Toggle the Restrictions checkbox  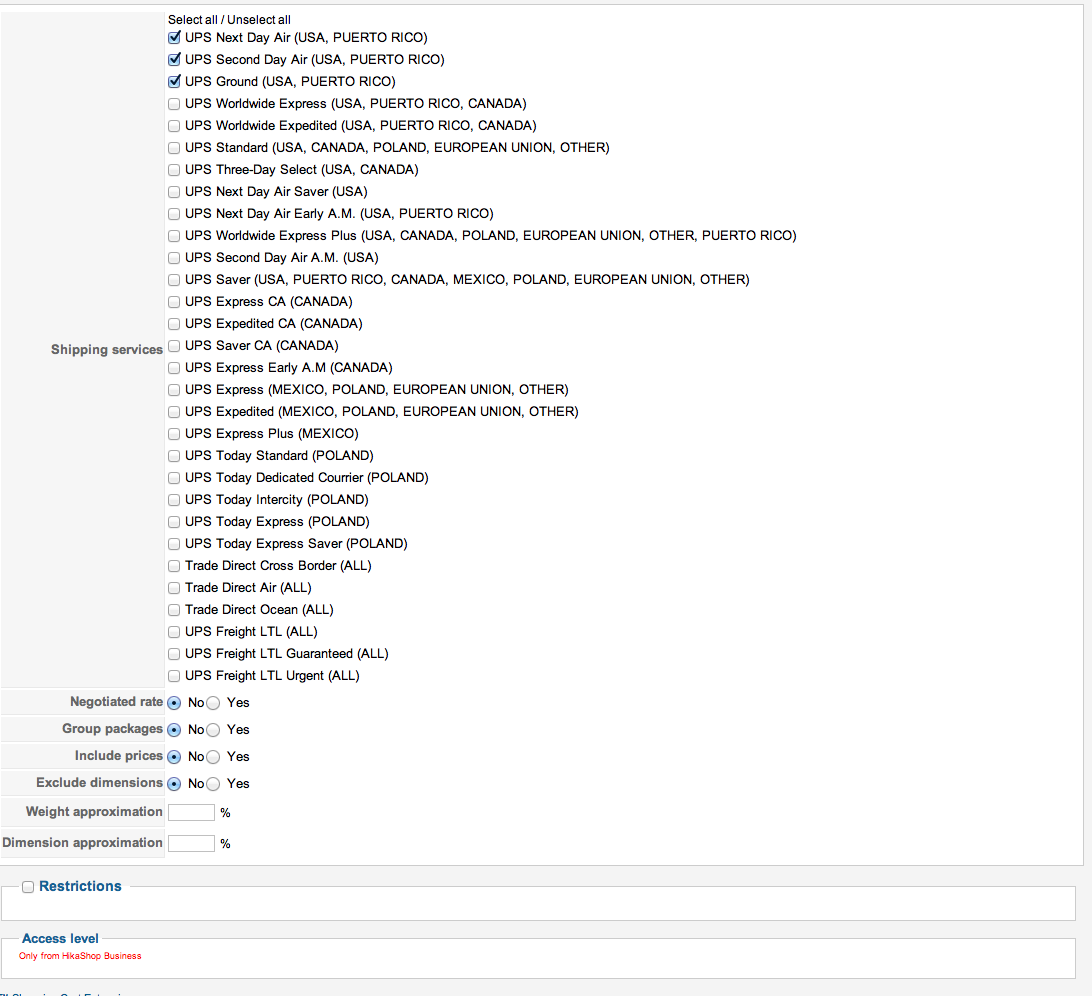(x=28, y=887)
